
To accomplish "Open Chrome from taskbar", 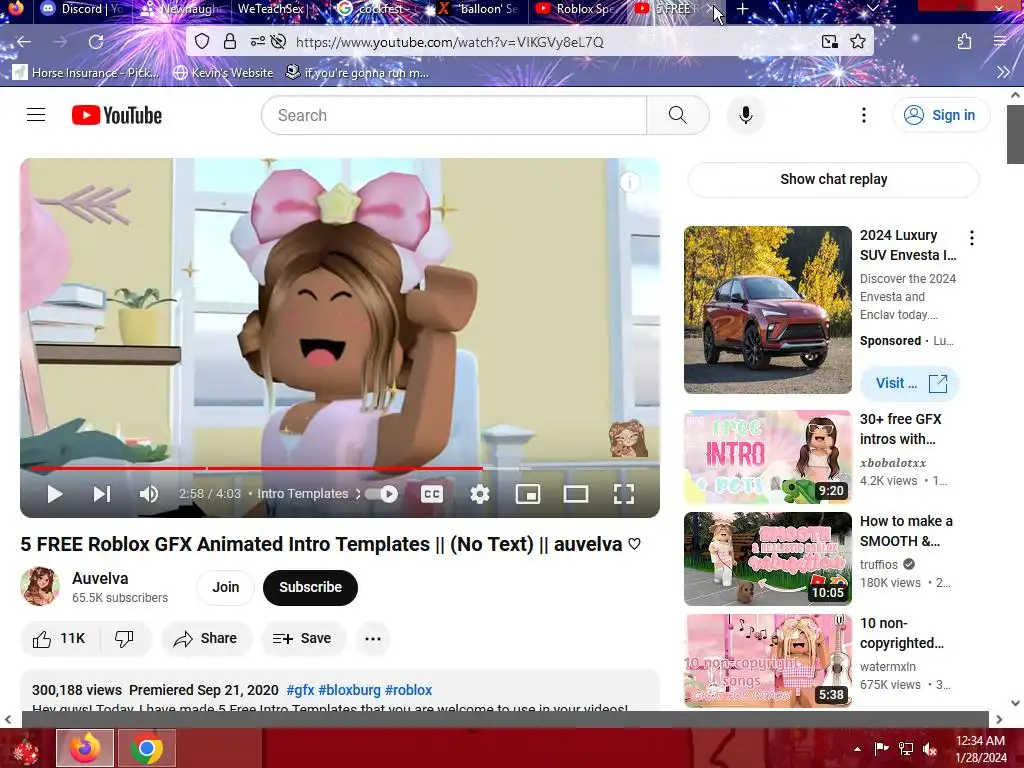I will pos(146,748).
